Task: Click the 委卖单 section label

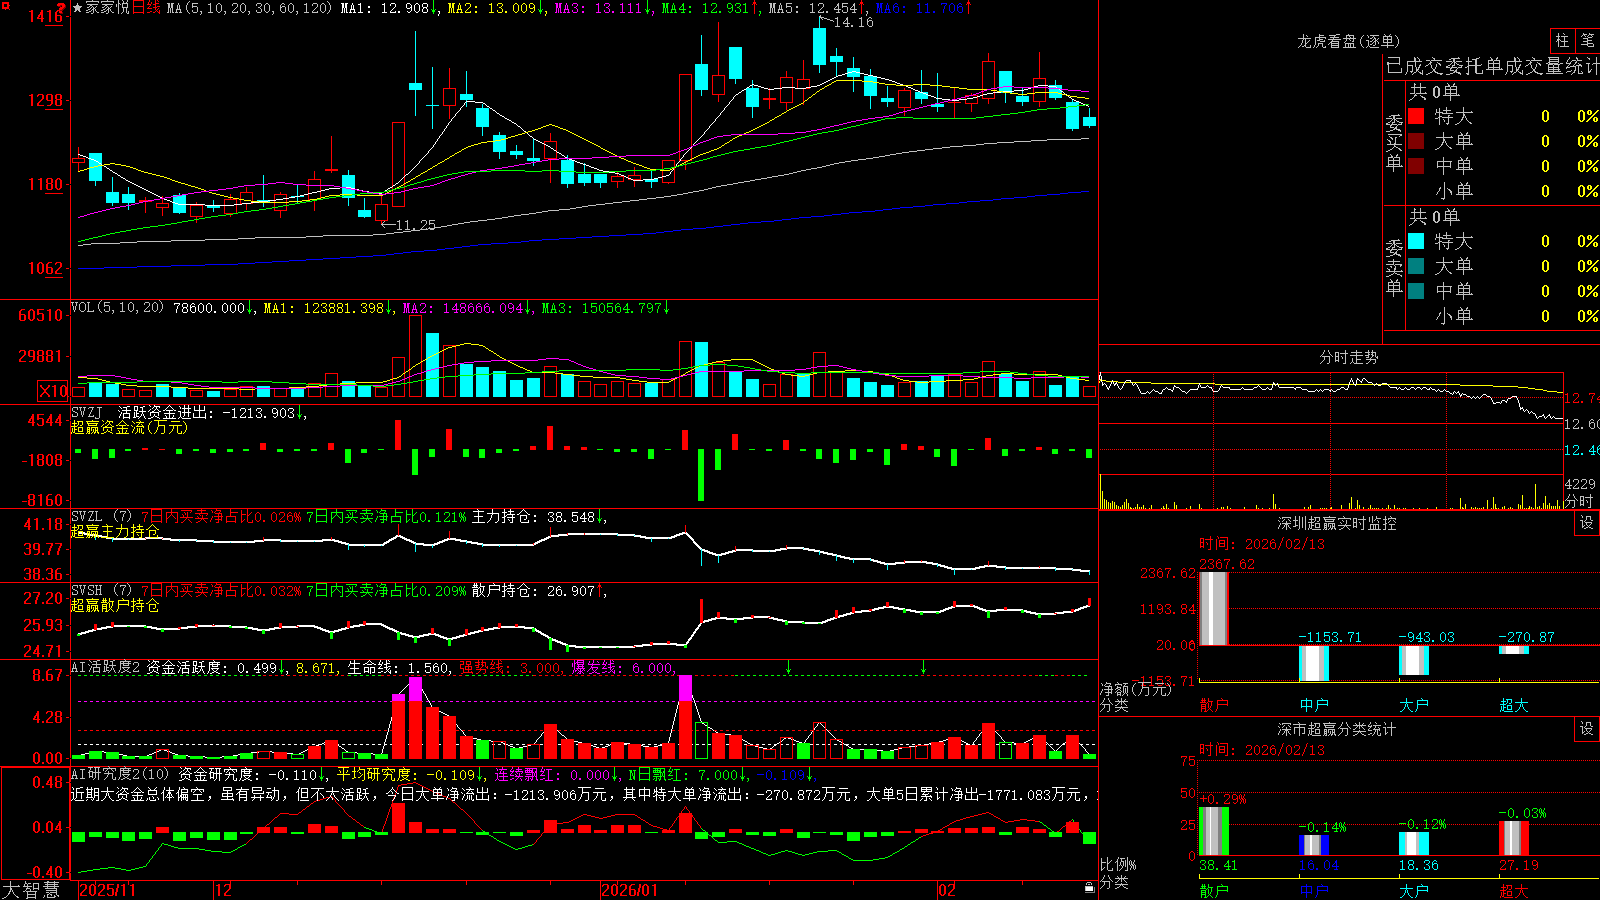Action: 1394,267
